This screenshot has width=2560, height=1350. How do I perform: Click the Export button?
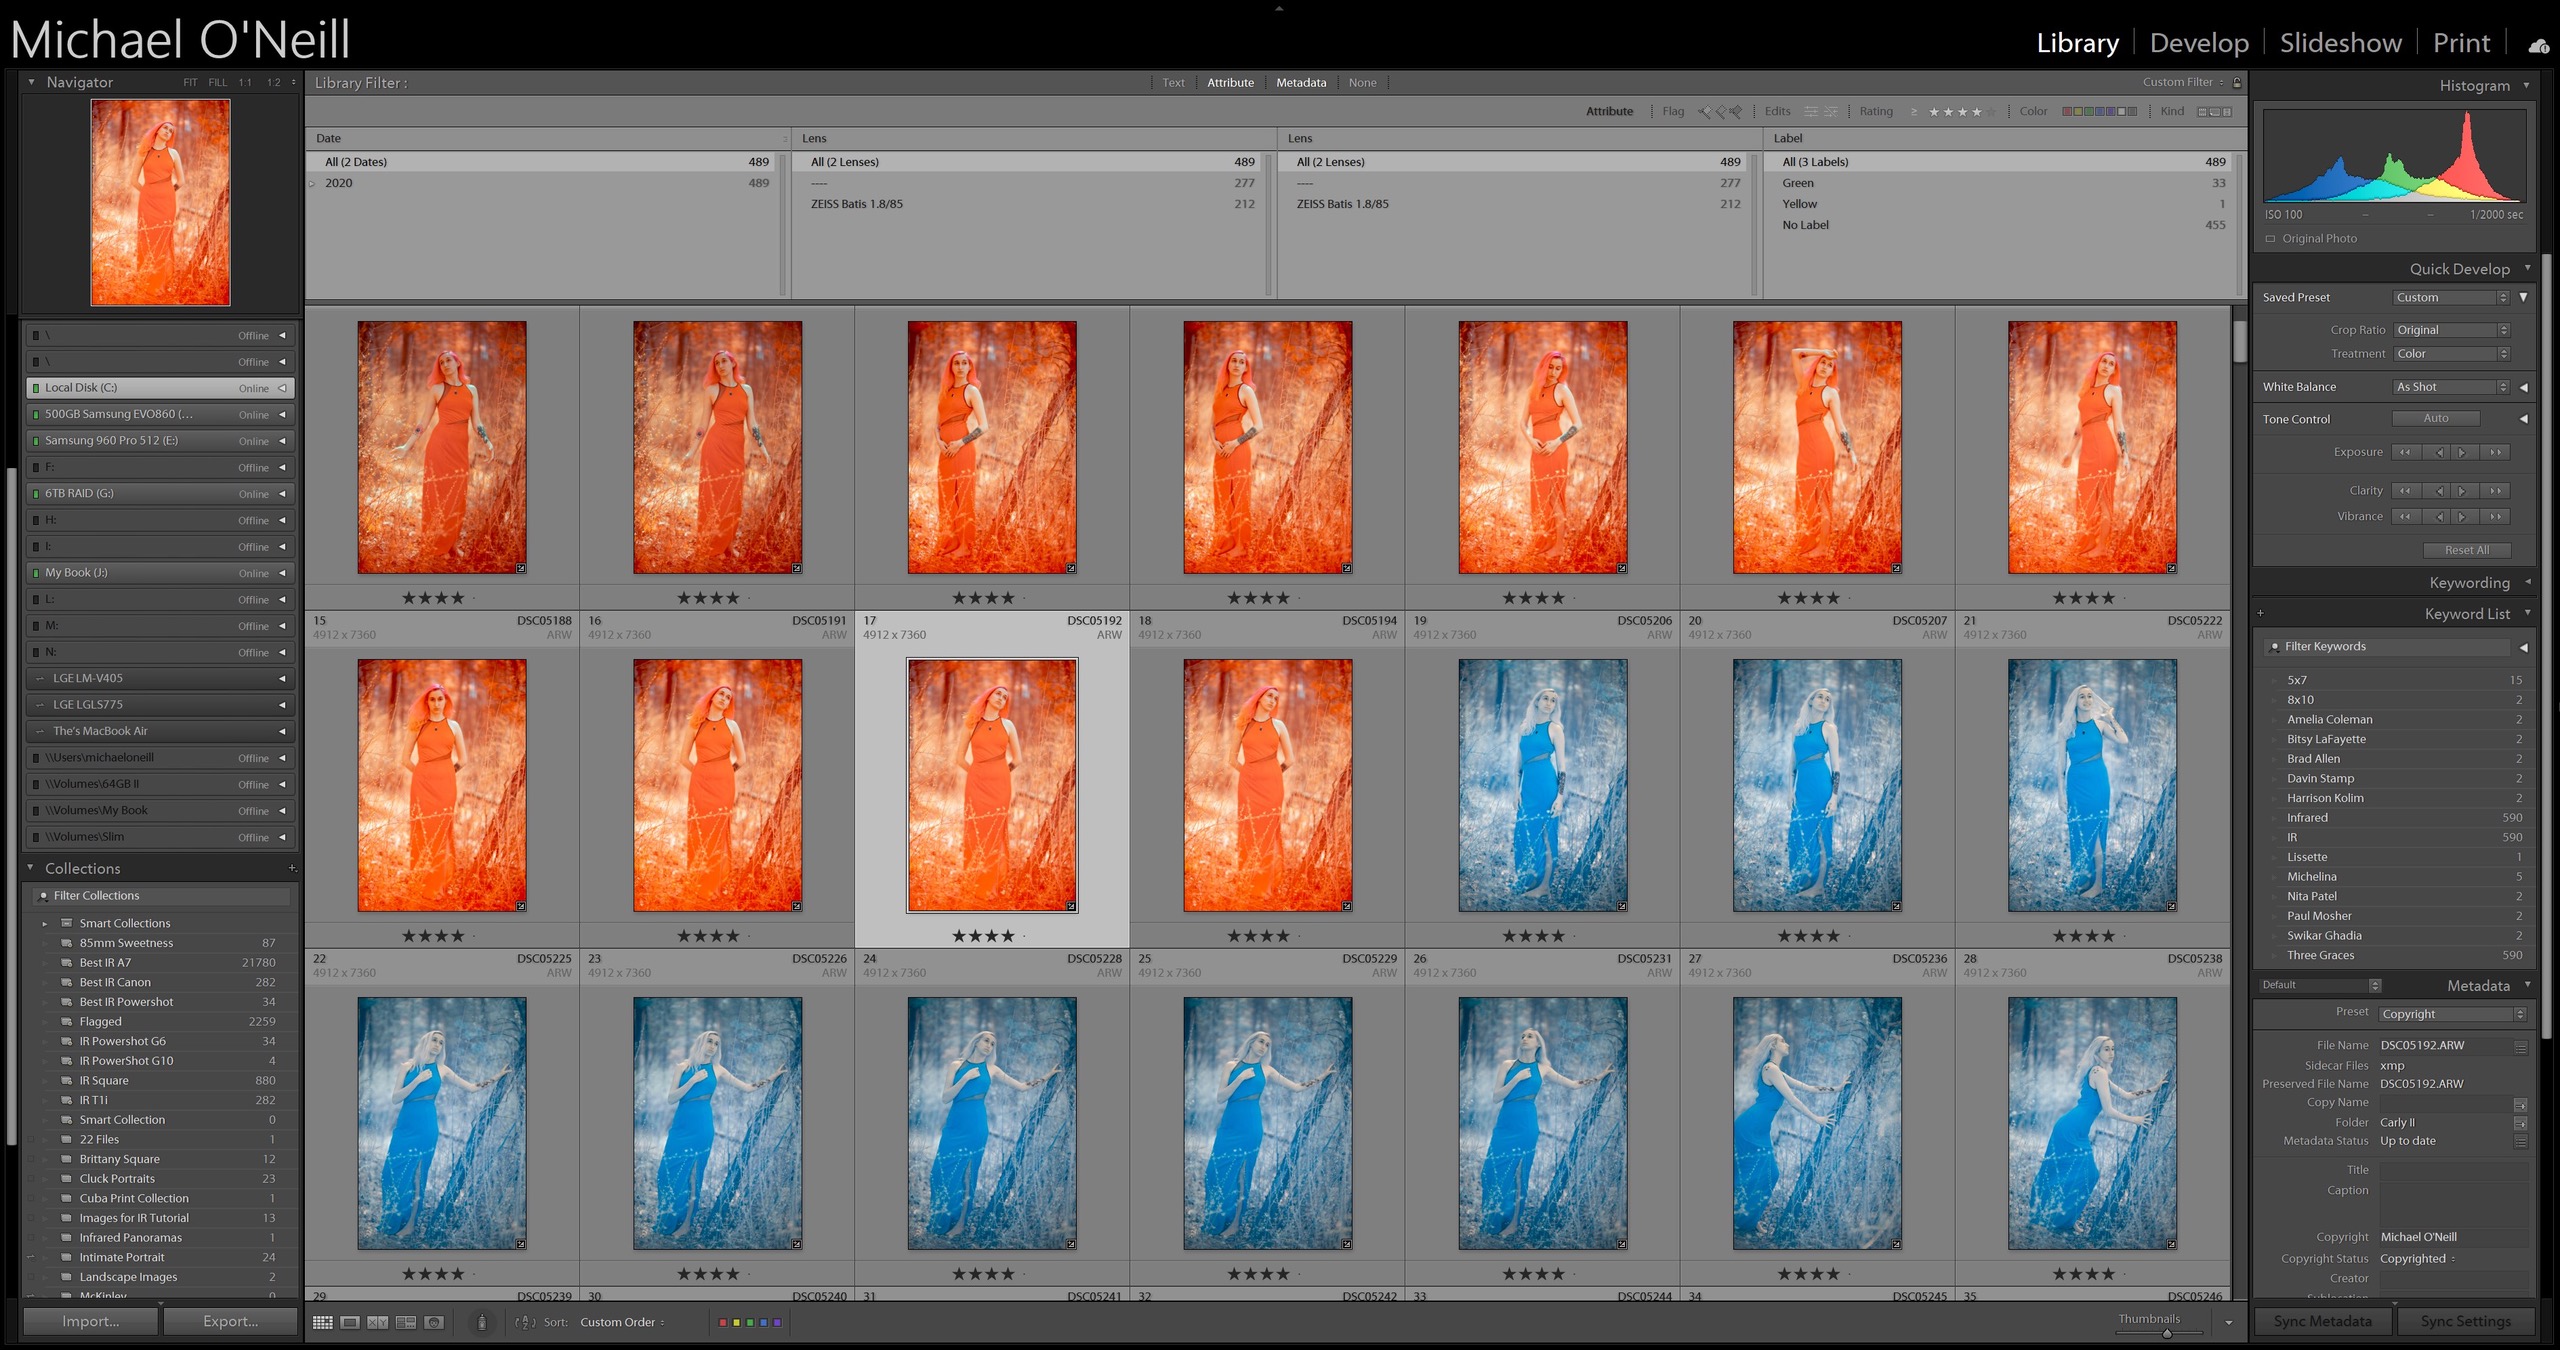click(x=230, y=1321)
